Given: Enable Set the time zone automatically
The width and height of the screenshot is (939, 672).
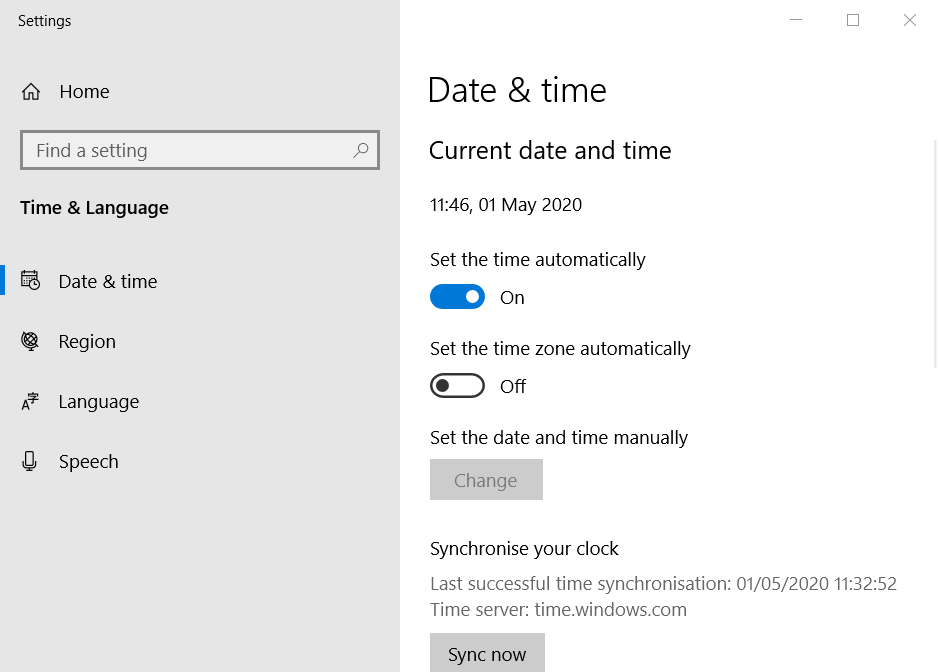Looking at the screenshot, I should [457, 386].
